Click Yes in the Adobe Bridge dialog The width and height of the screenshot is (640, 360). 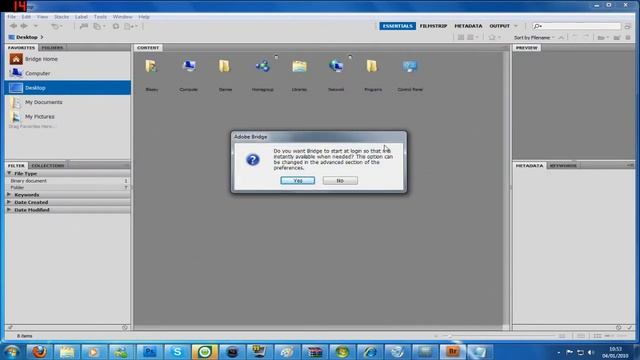[298, 180]
